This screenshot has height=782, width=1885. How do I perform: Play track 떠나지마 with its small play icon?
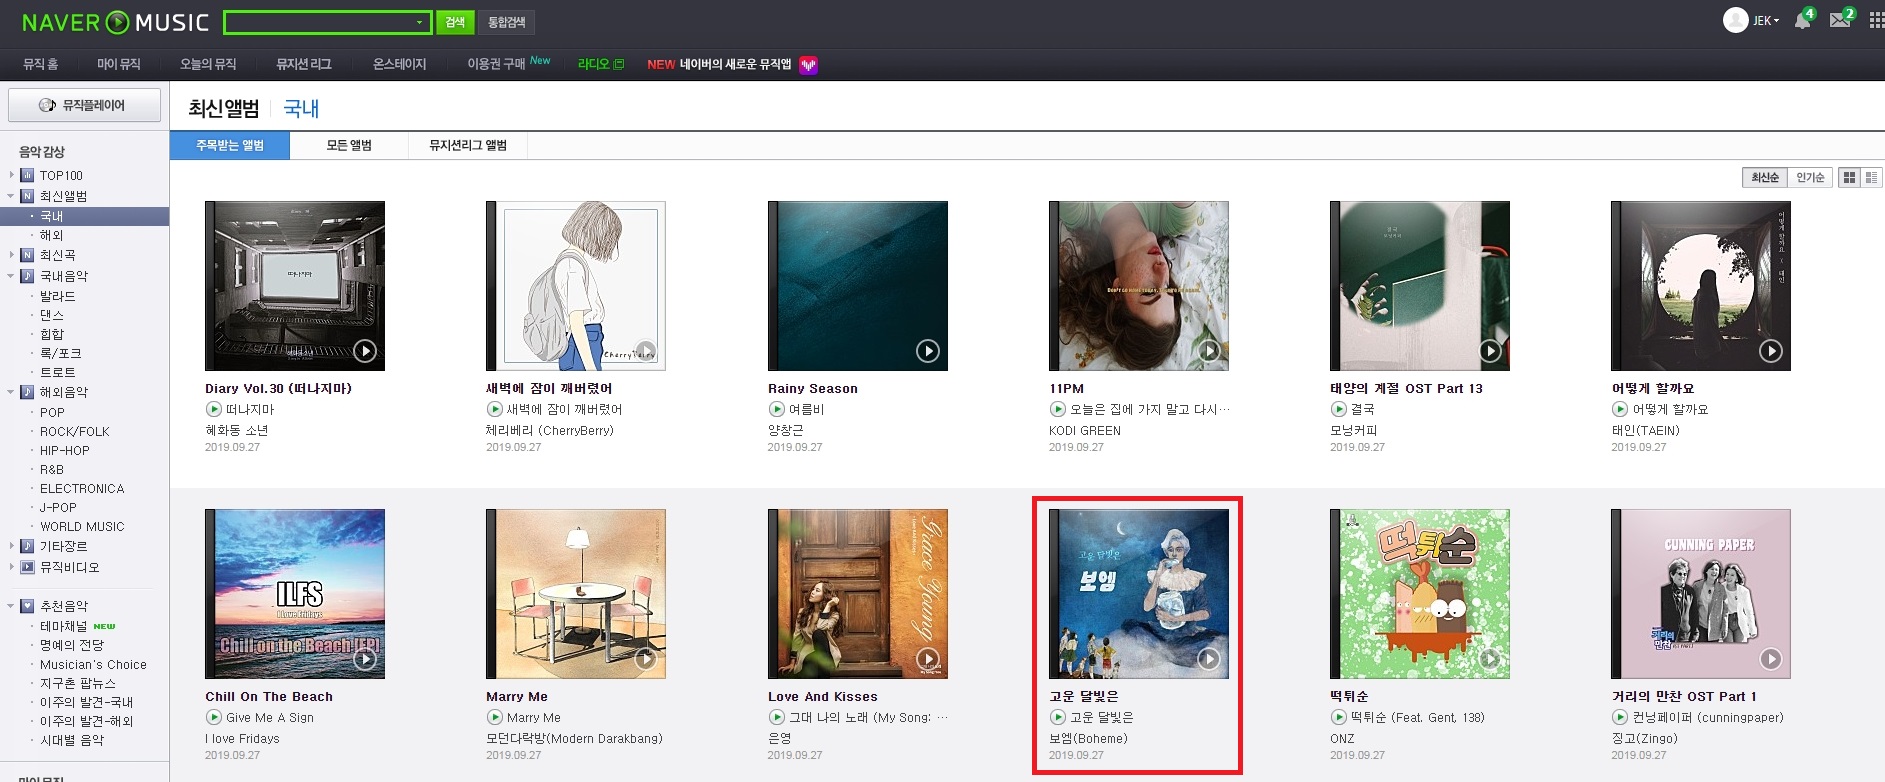(x=213, y=409)
